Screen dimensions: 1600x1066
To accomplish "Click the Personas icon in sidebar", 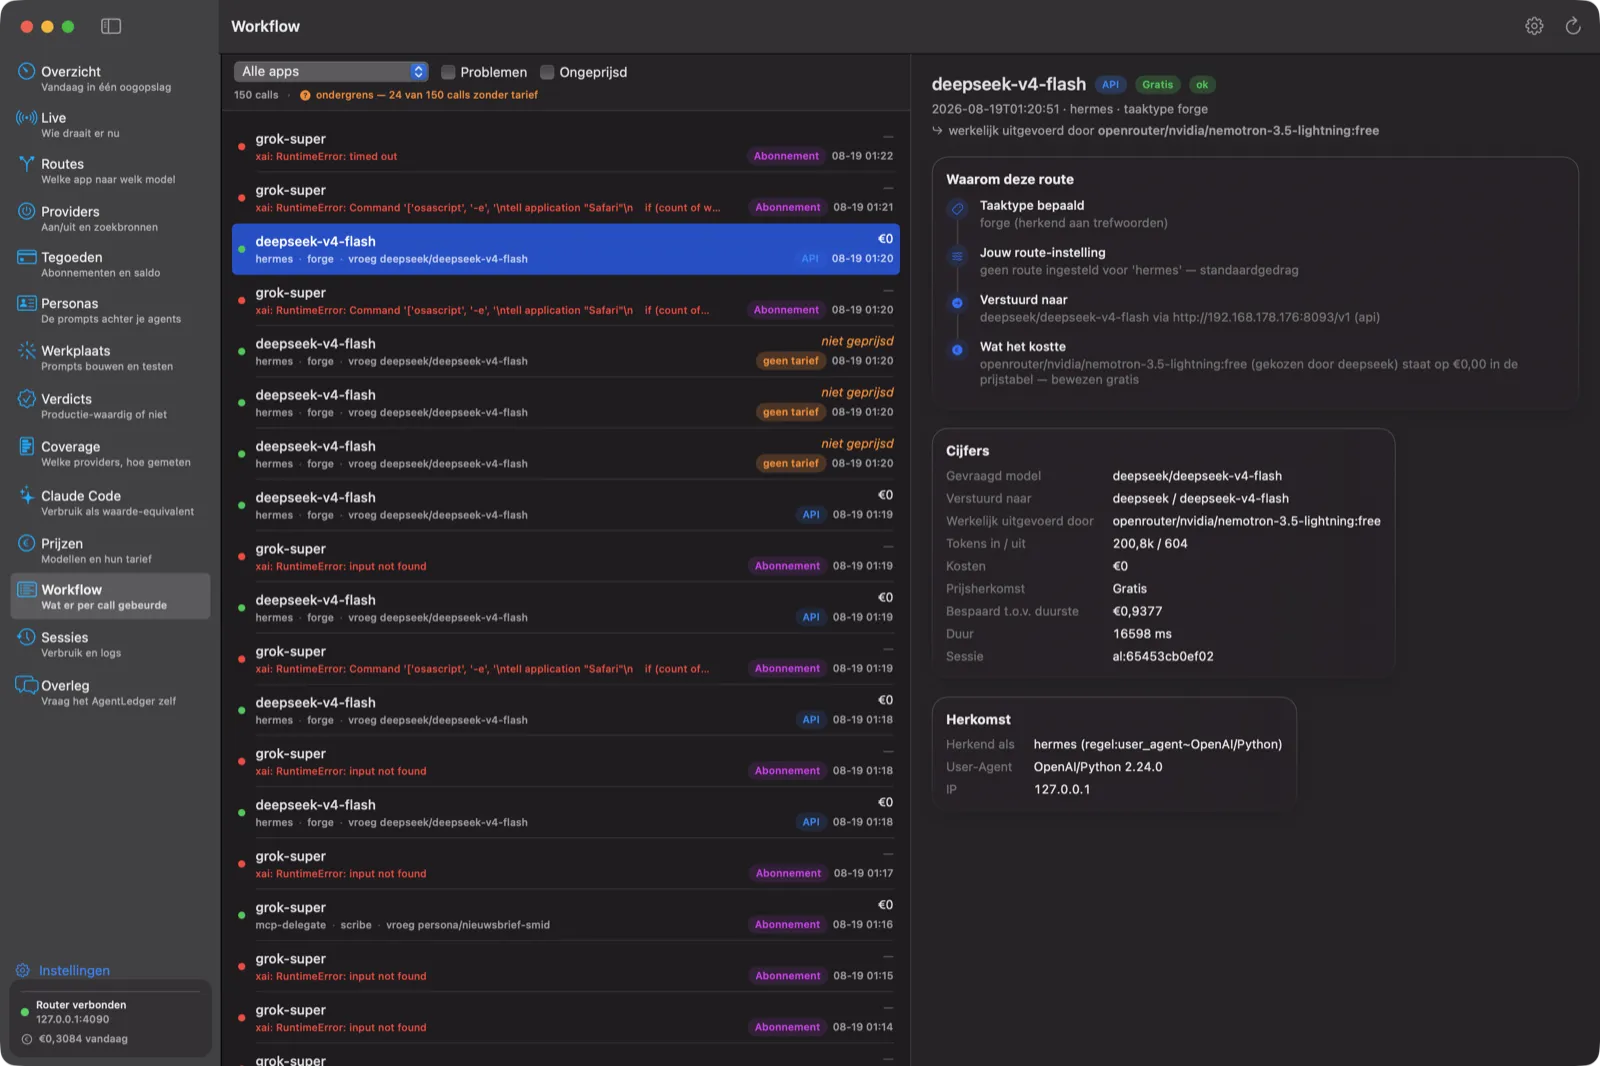I will click(26, 303).
